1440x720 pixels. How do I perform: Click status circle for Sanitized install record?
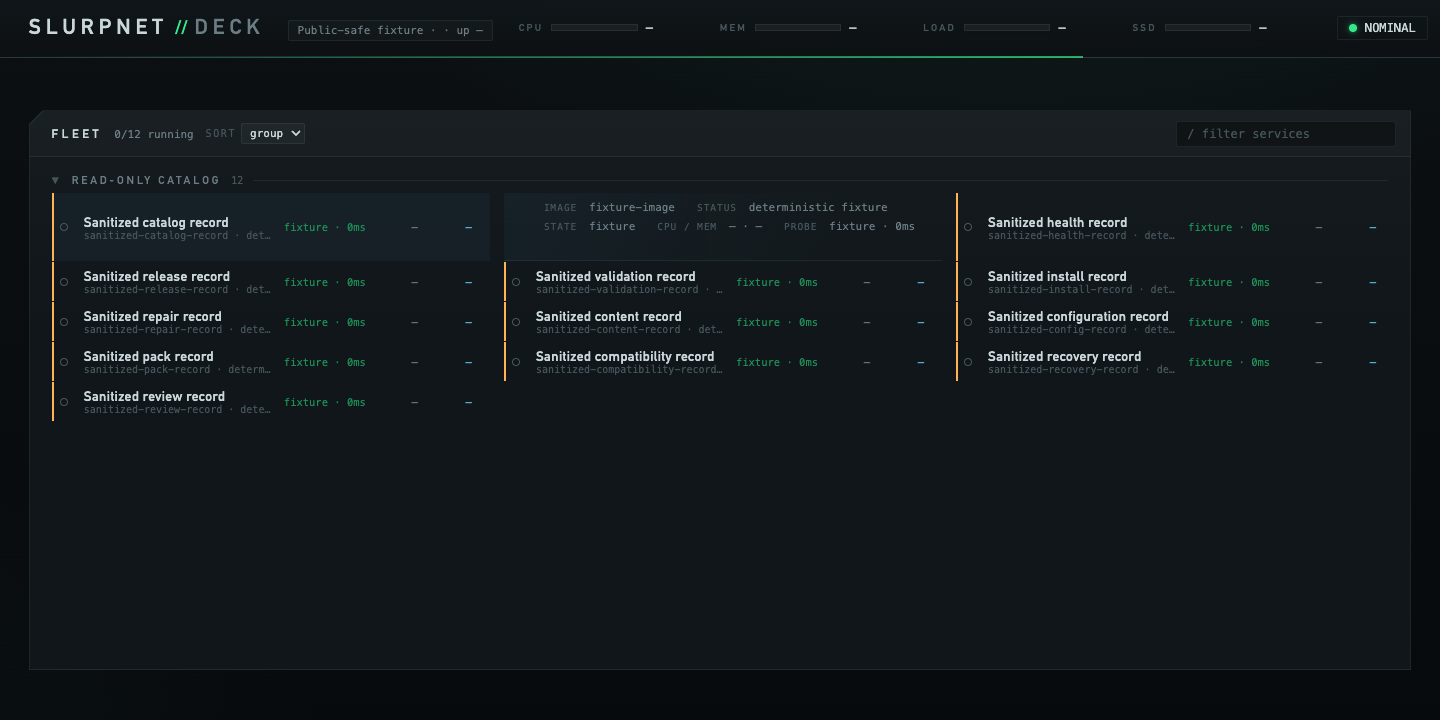tap(968, 282)
